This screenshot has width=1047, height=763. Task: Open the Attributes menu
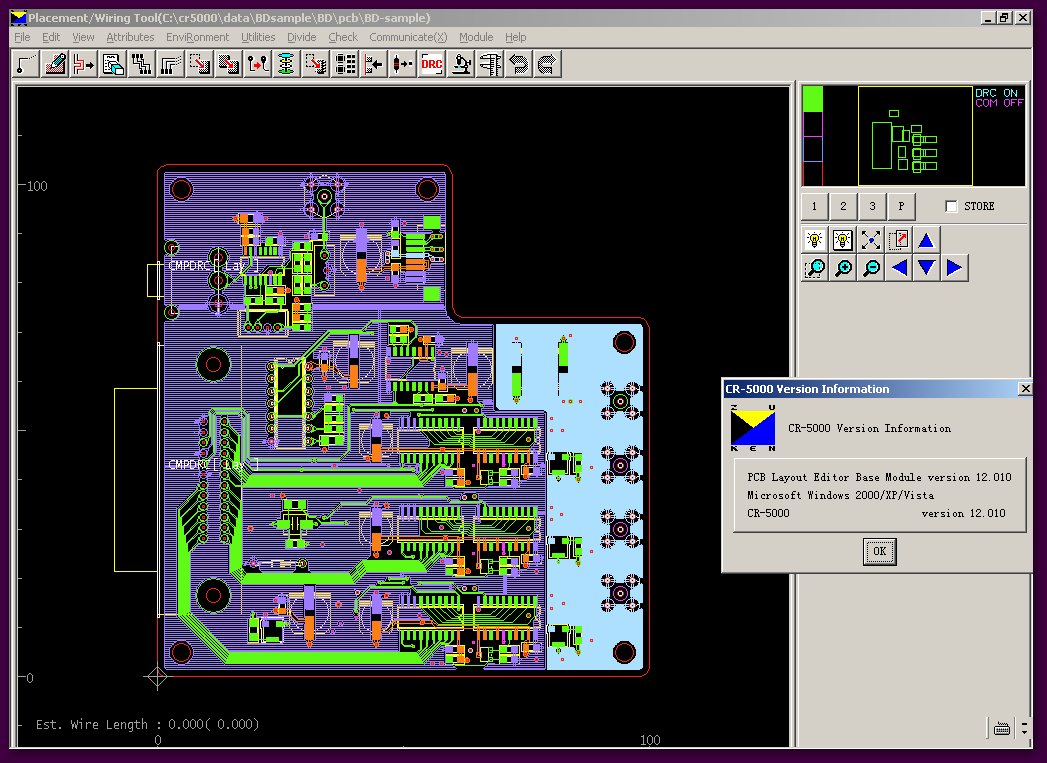pos(130,37)
